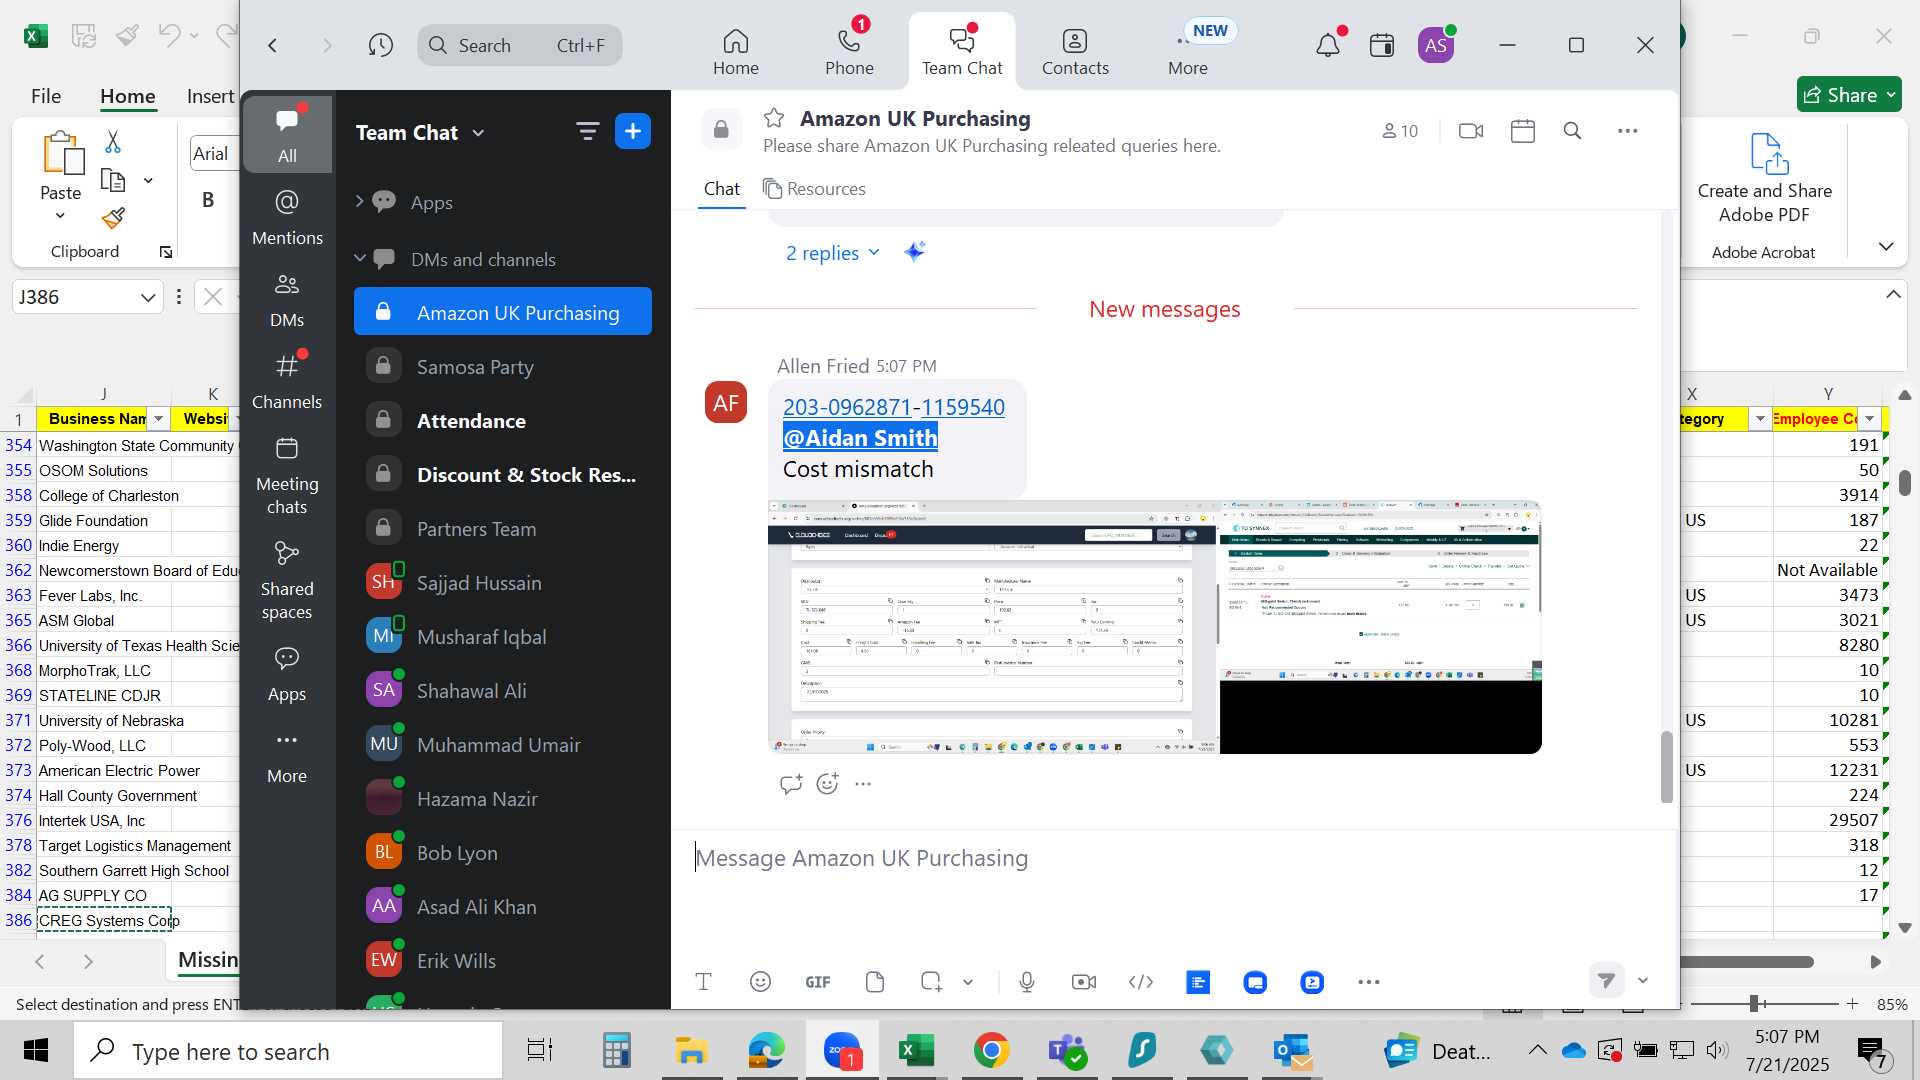Open the Business Name filter dropdown
This screenshot has height=1080, width=1920.
[158, 419]
